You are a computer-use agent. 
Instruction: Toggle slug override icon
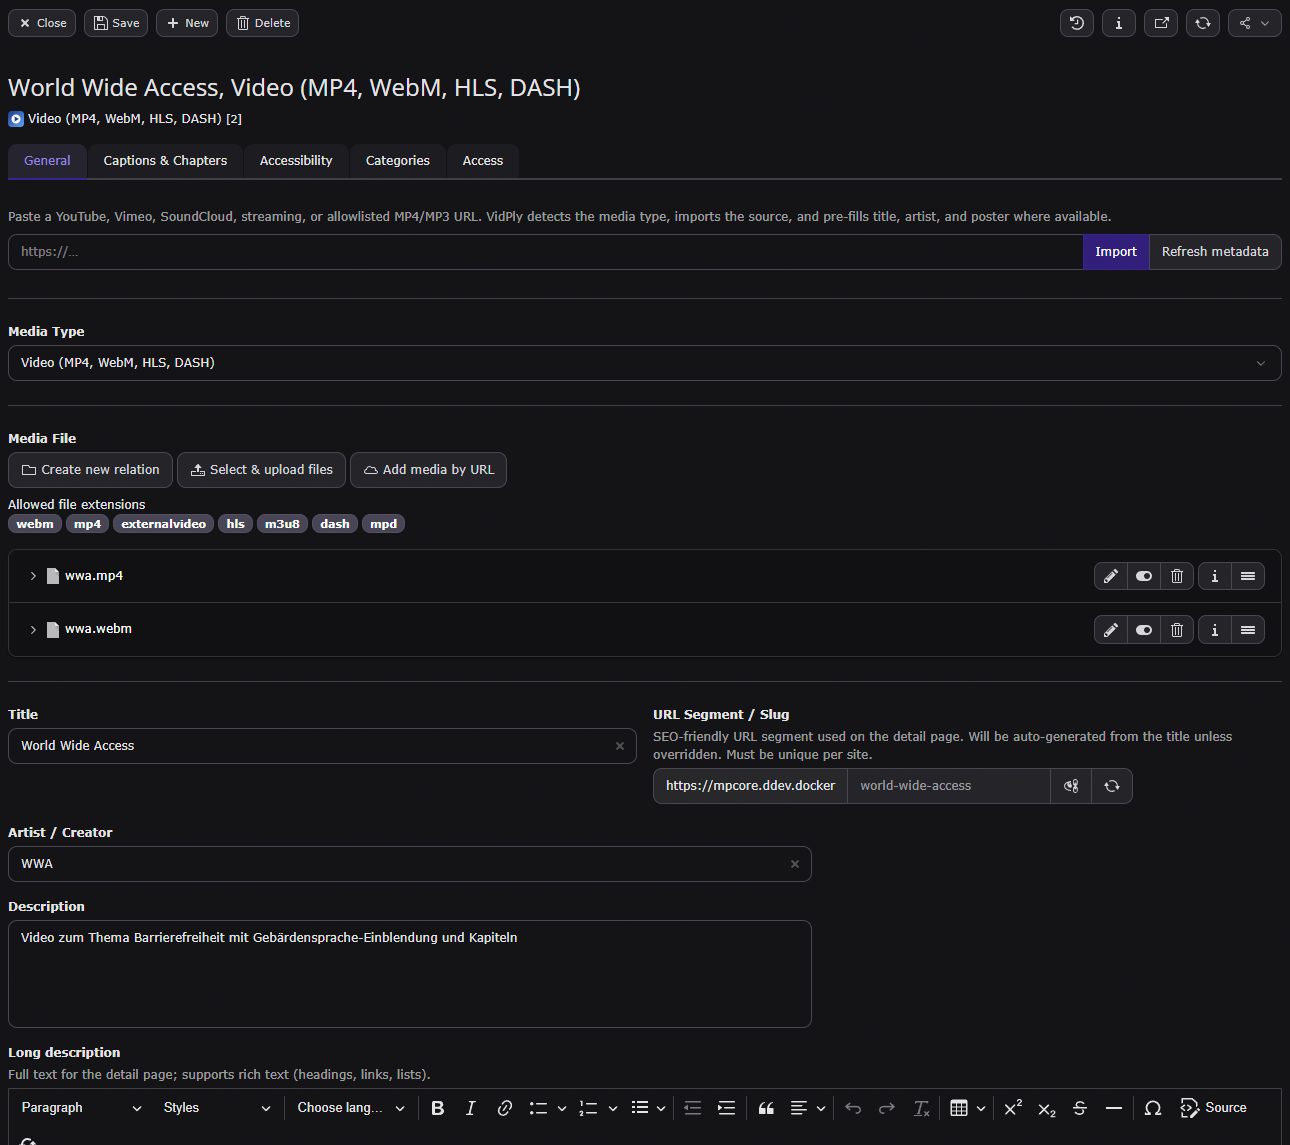pos(1071,786)
